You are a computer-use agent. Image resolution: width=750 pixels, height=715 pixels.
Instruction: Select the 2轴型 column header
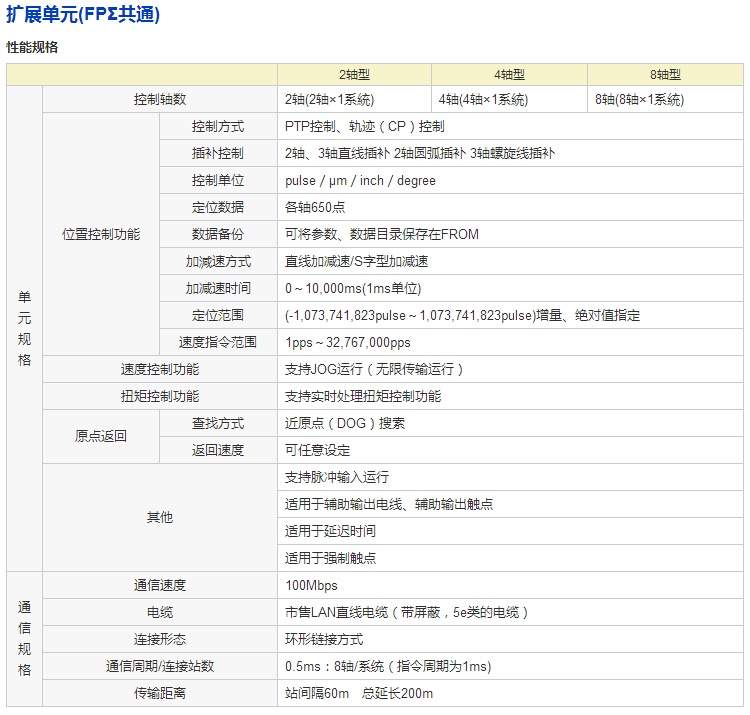pos(354,75)
